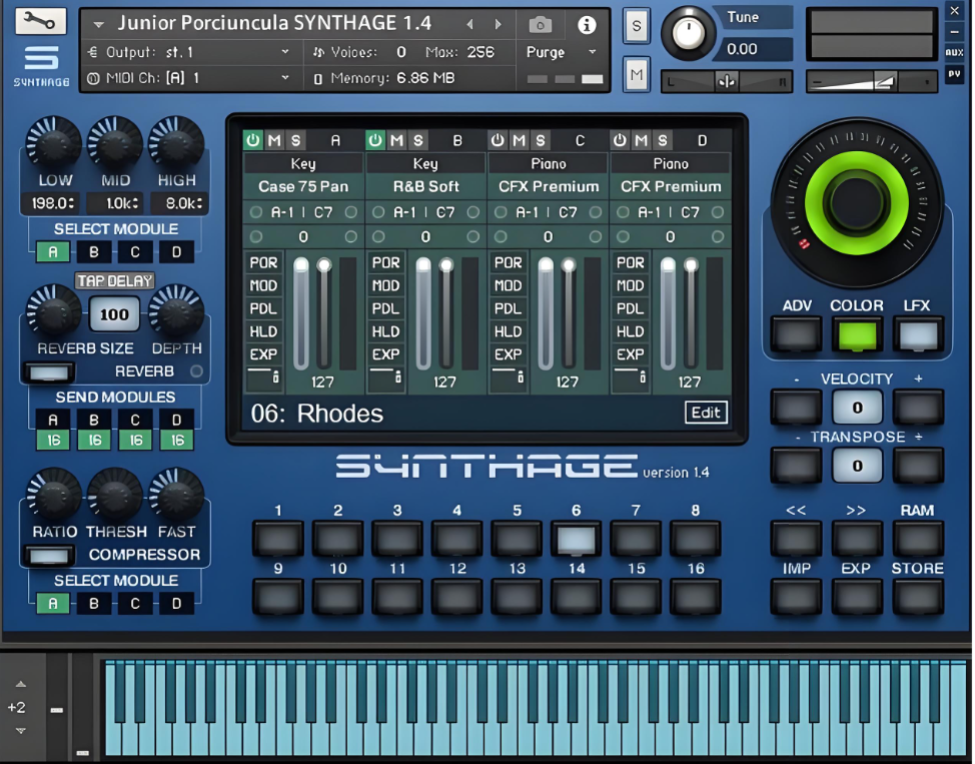Click the IMP import button
The height and width of the screenshot is (764, 975).
(796, 597)
